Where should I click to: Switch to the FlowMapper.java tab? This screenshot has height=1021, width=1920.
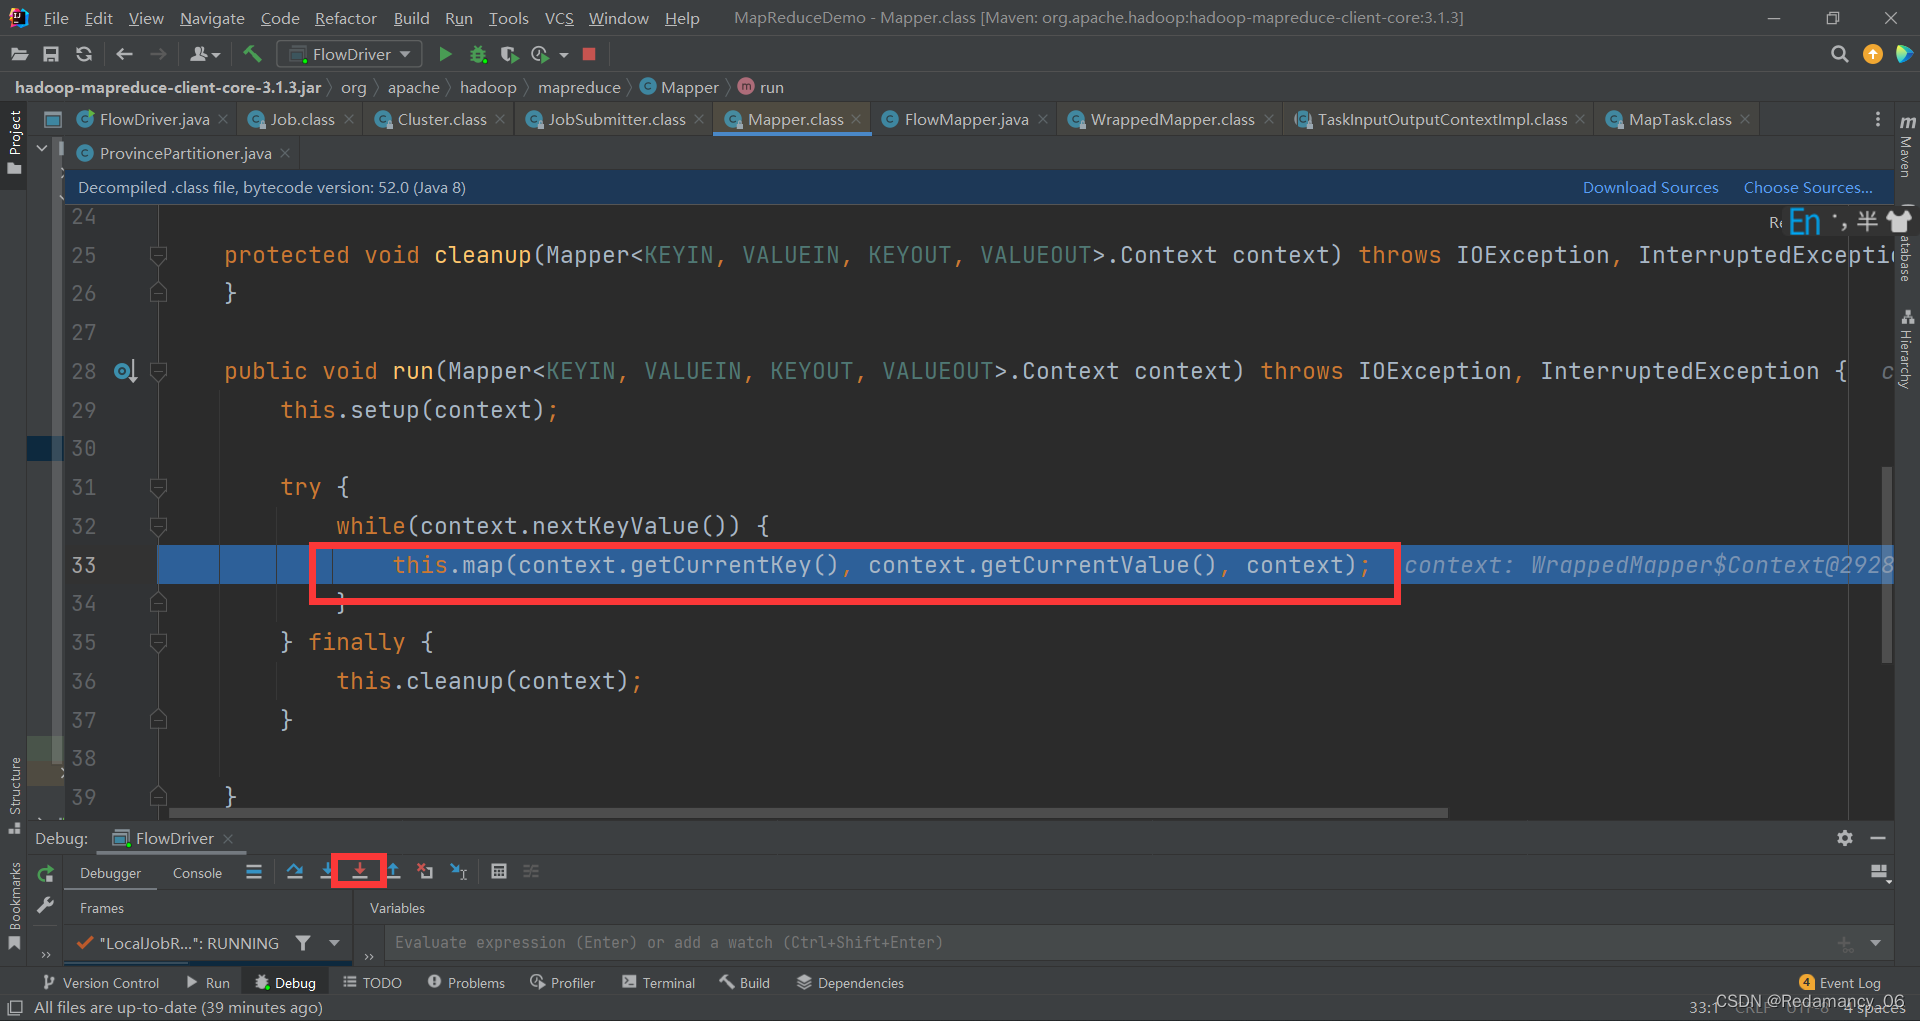pyautogui.click(x=966, y=119)
